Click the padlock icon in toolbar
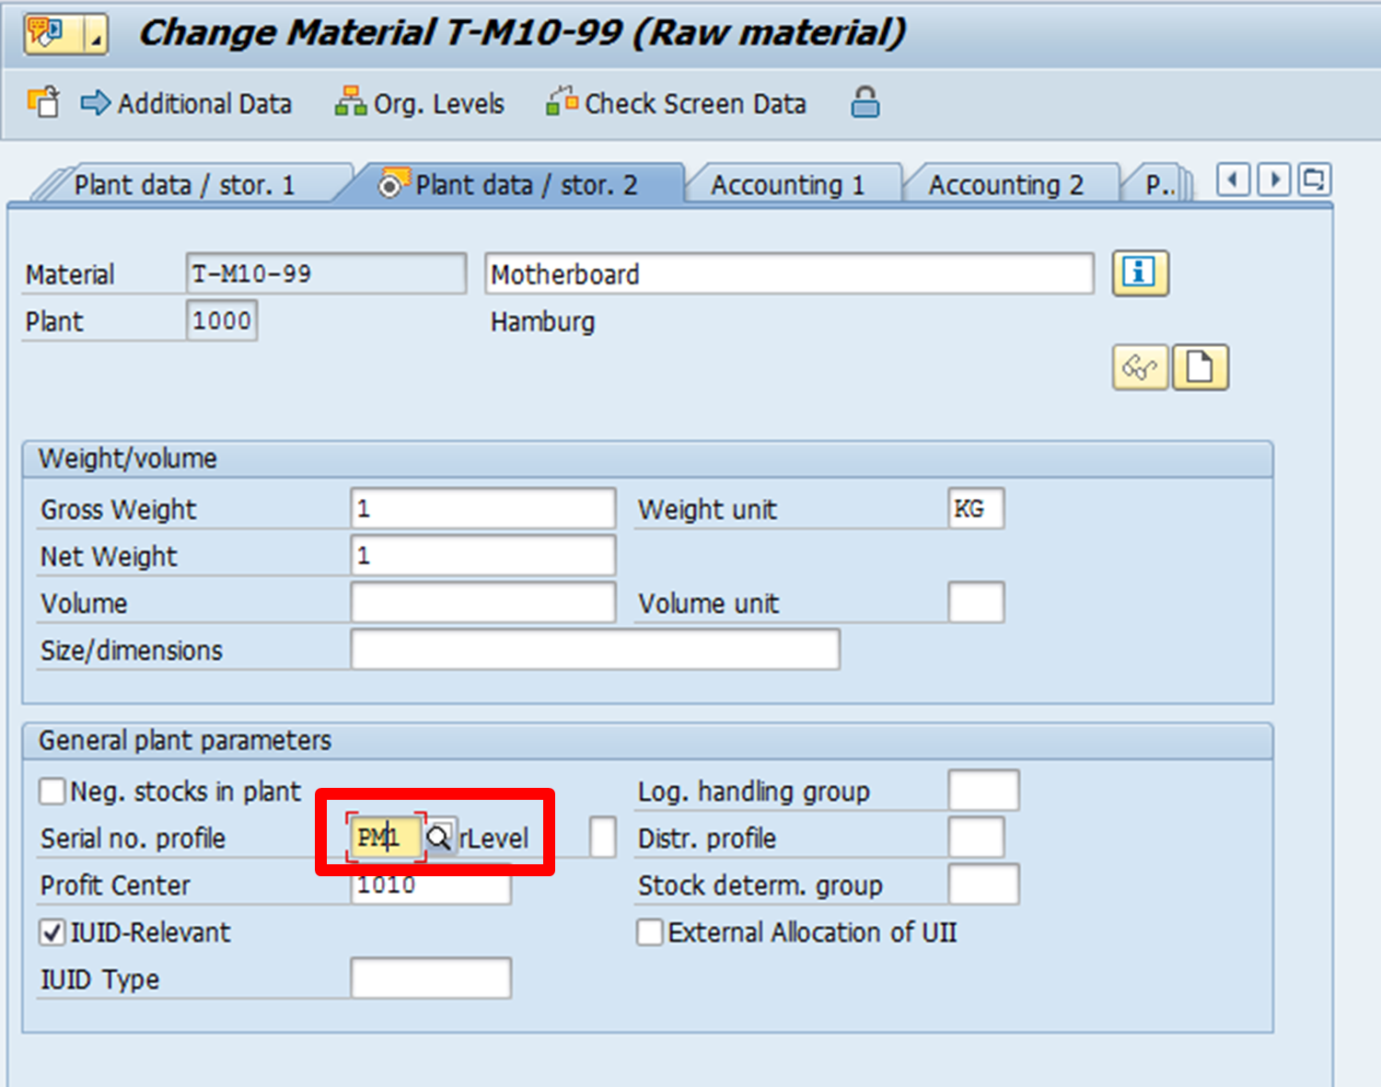Screen dimensions: 1381x1087 coord(865,102)
